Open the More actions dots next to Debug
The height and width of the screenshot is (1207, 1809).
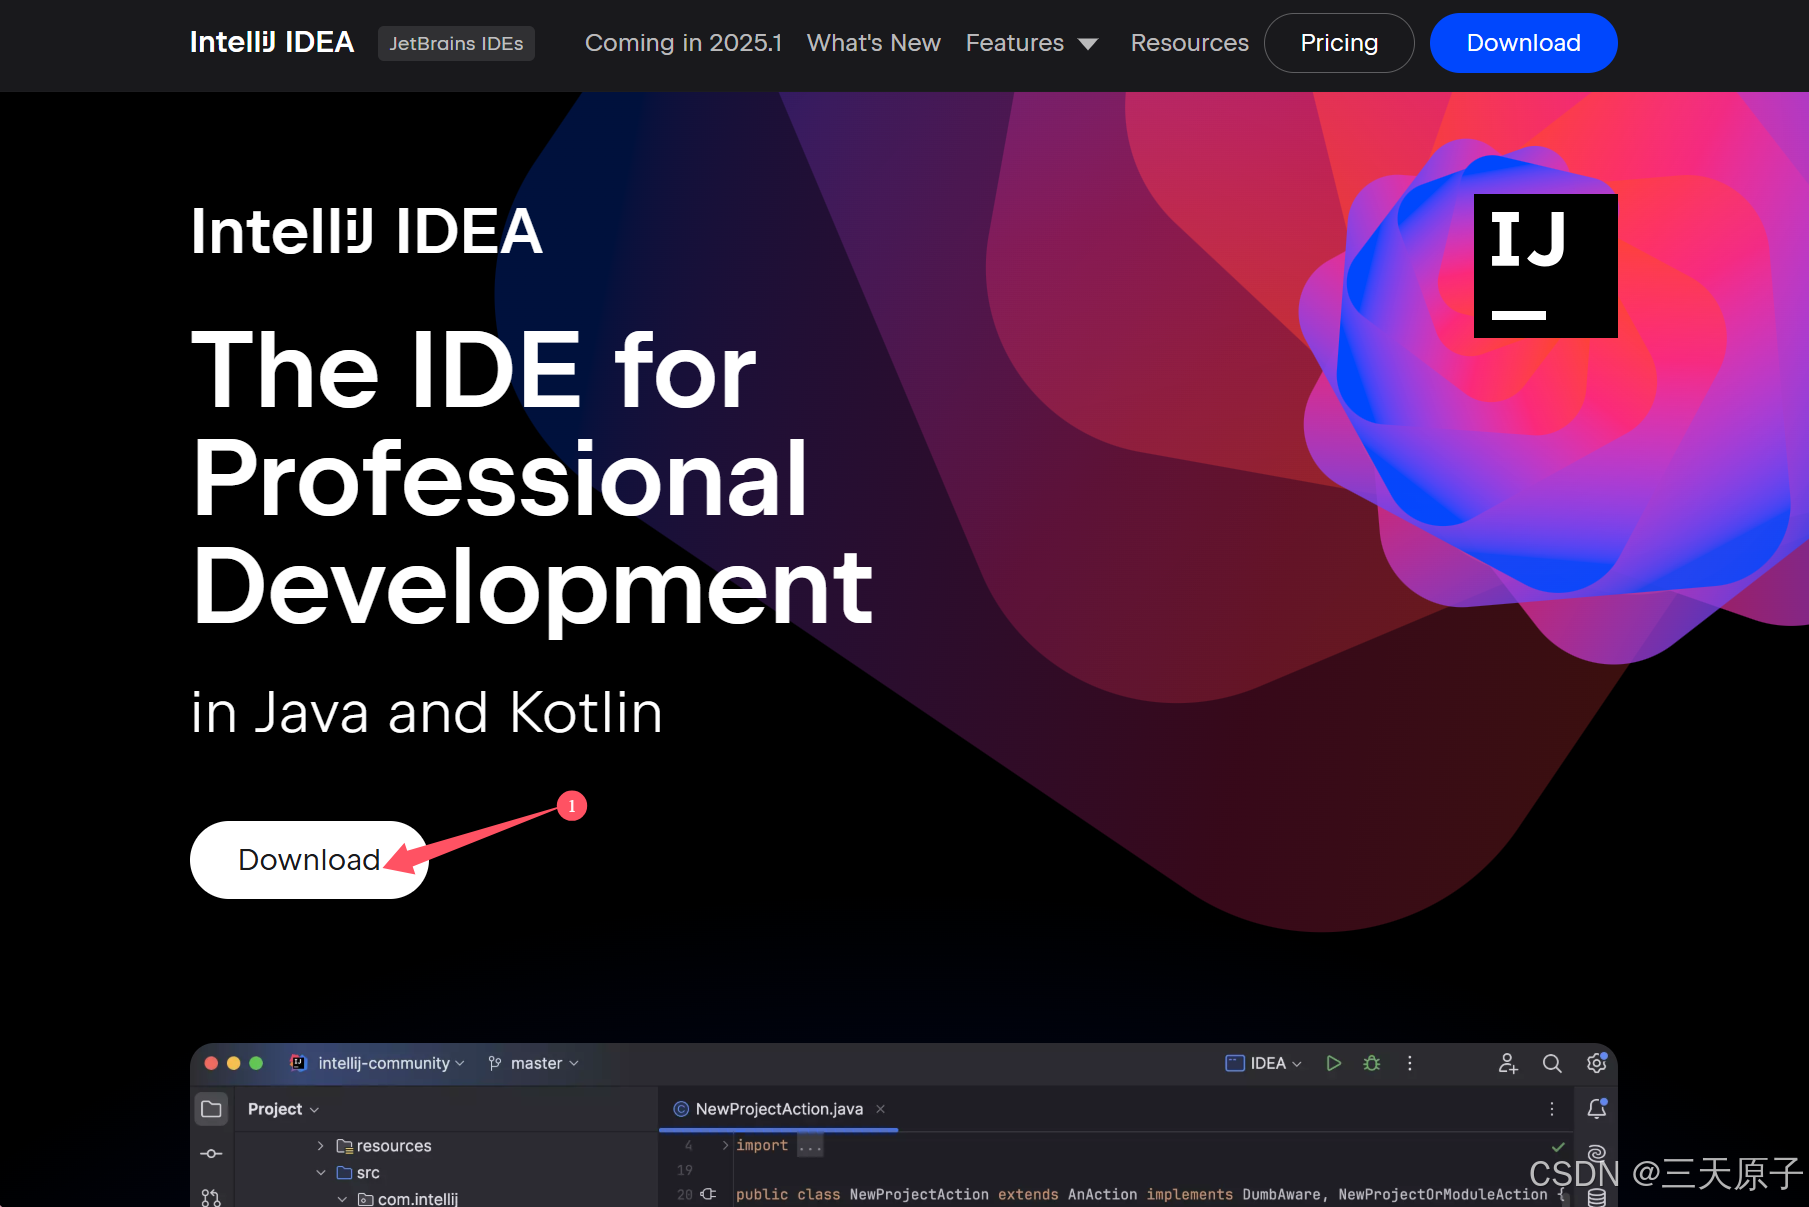[x=1410, y=1063]
